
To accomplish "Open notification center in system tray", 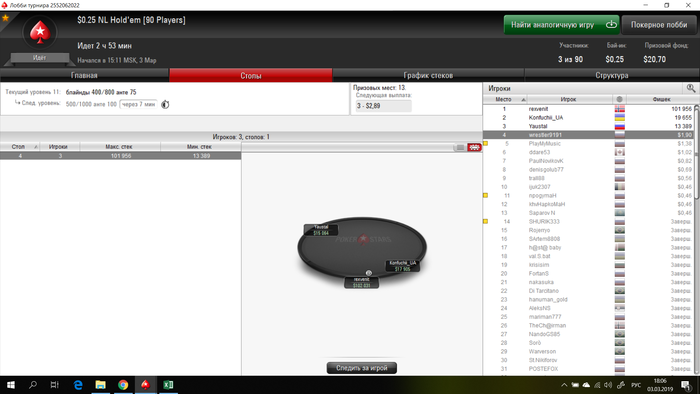I will pyautogui.click(x=687, y=385).
